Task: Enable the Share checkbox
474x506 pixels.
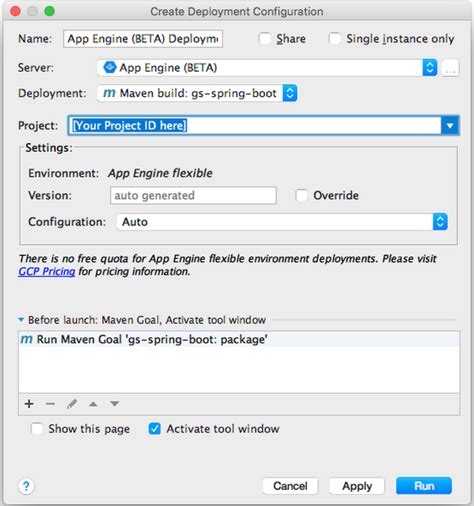Action: tap(265, 39)
